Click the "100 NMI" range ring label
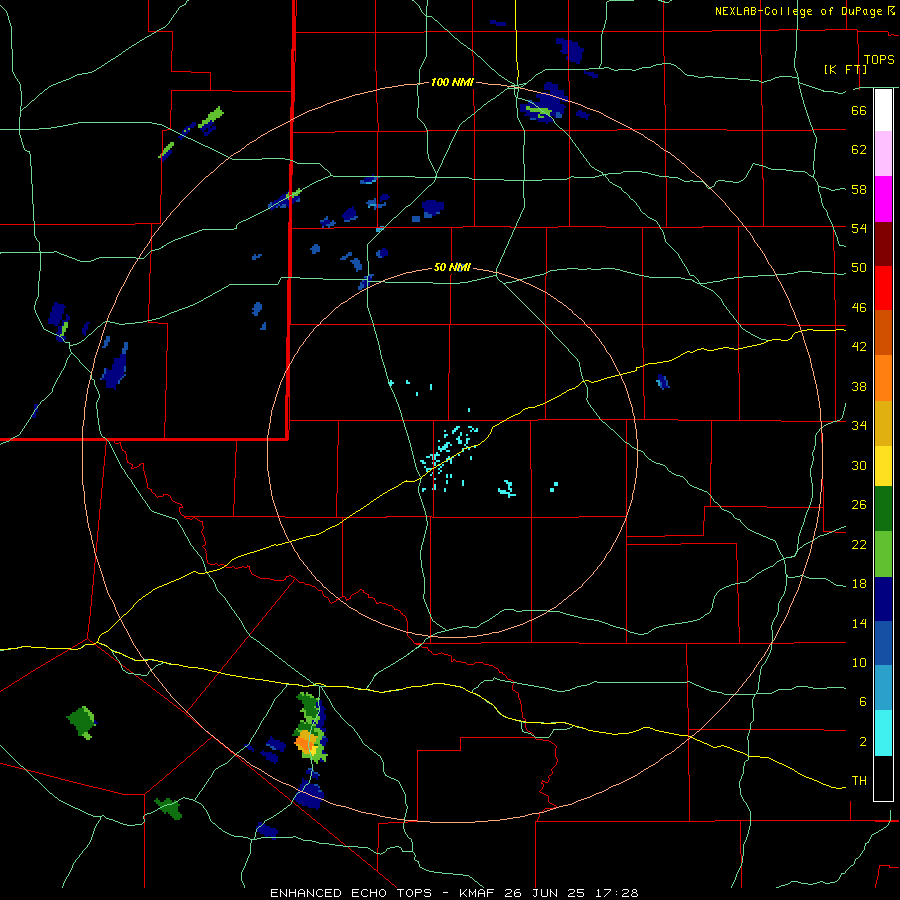The image size is (900, 900). click(x=452, y=82)
